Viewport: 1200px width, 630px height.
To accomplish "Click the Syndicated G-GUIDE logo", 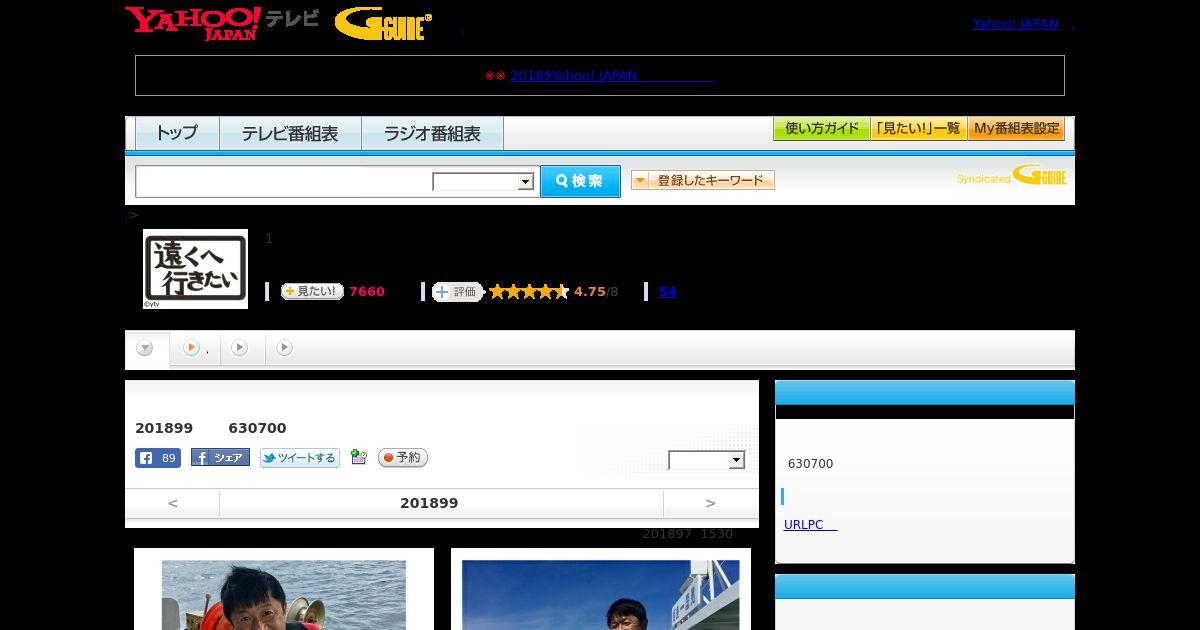I will (1011, 176).
